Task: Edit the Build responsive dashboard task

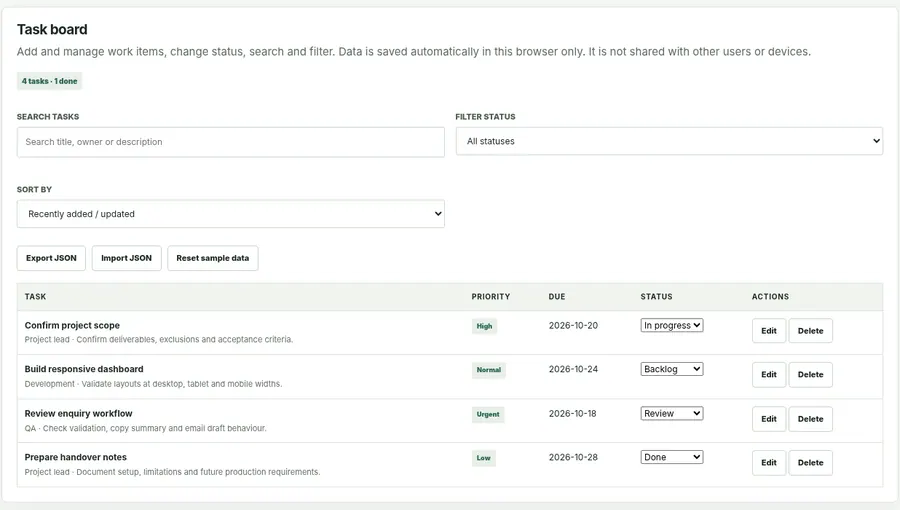Action: tap(769, 375)
